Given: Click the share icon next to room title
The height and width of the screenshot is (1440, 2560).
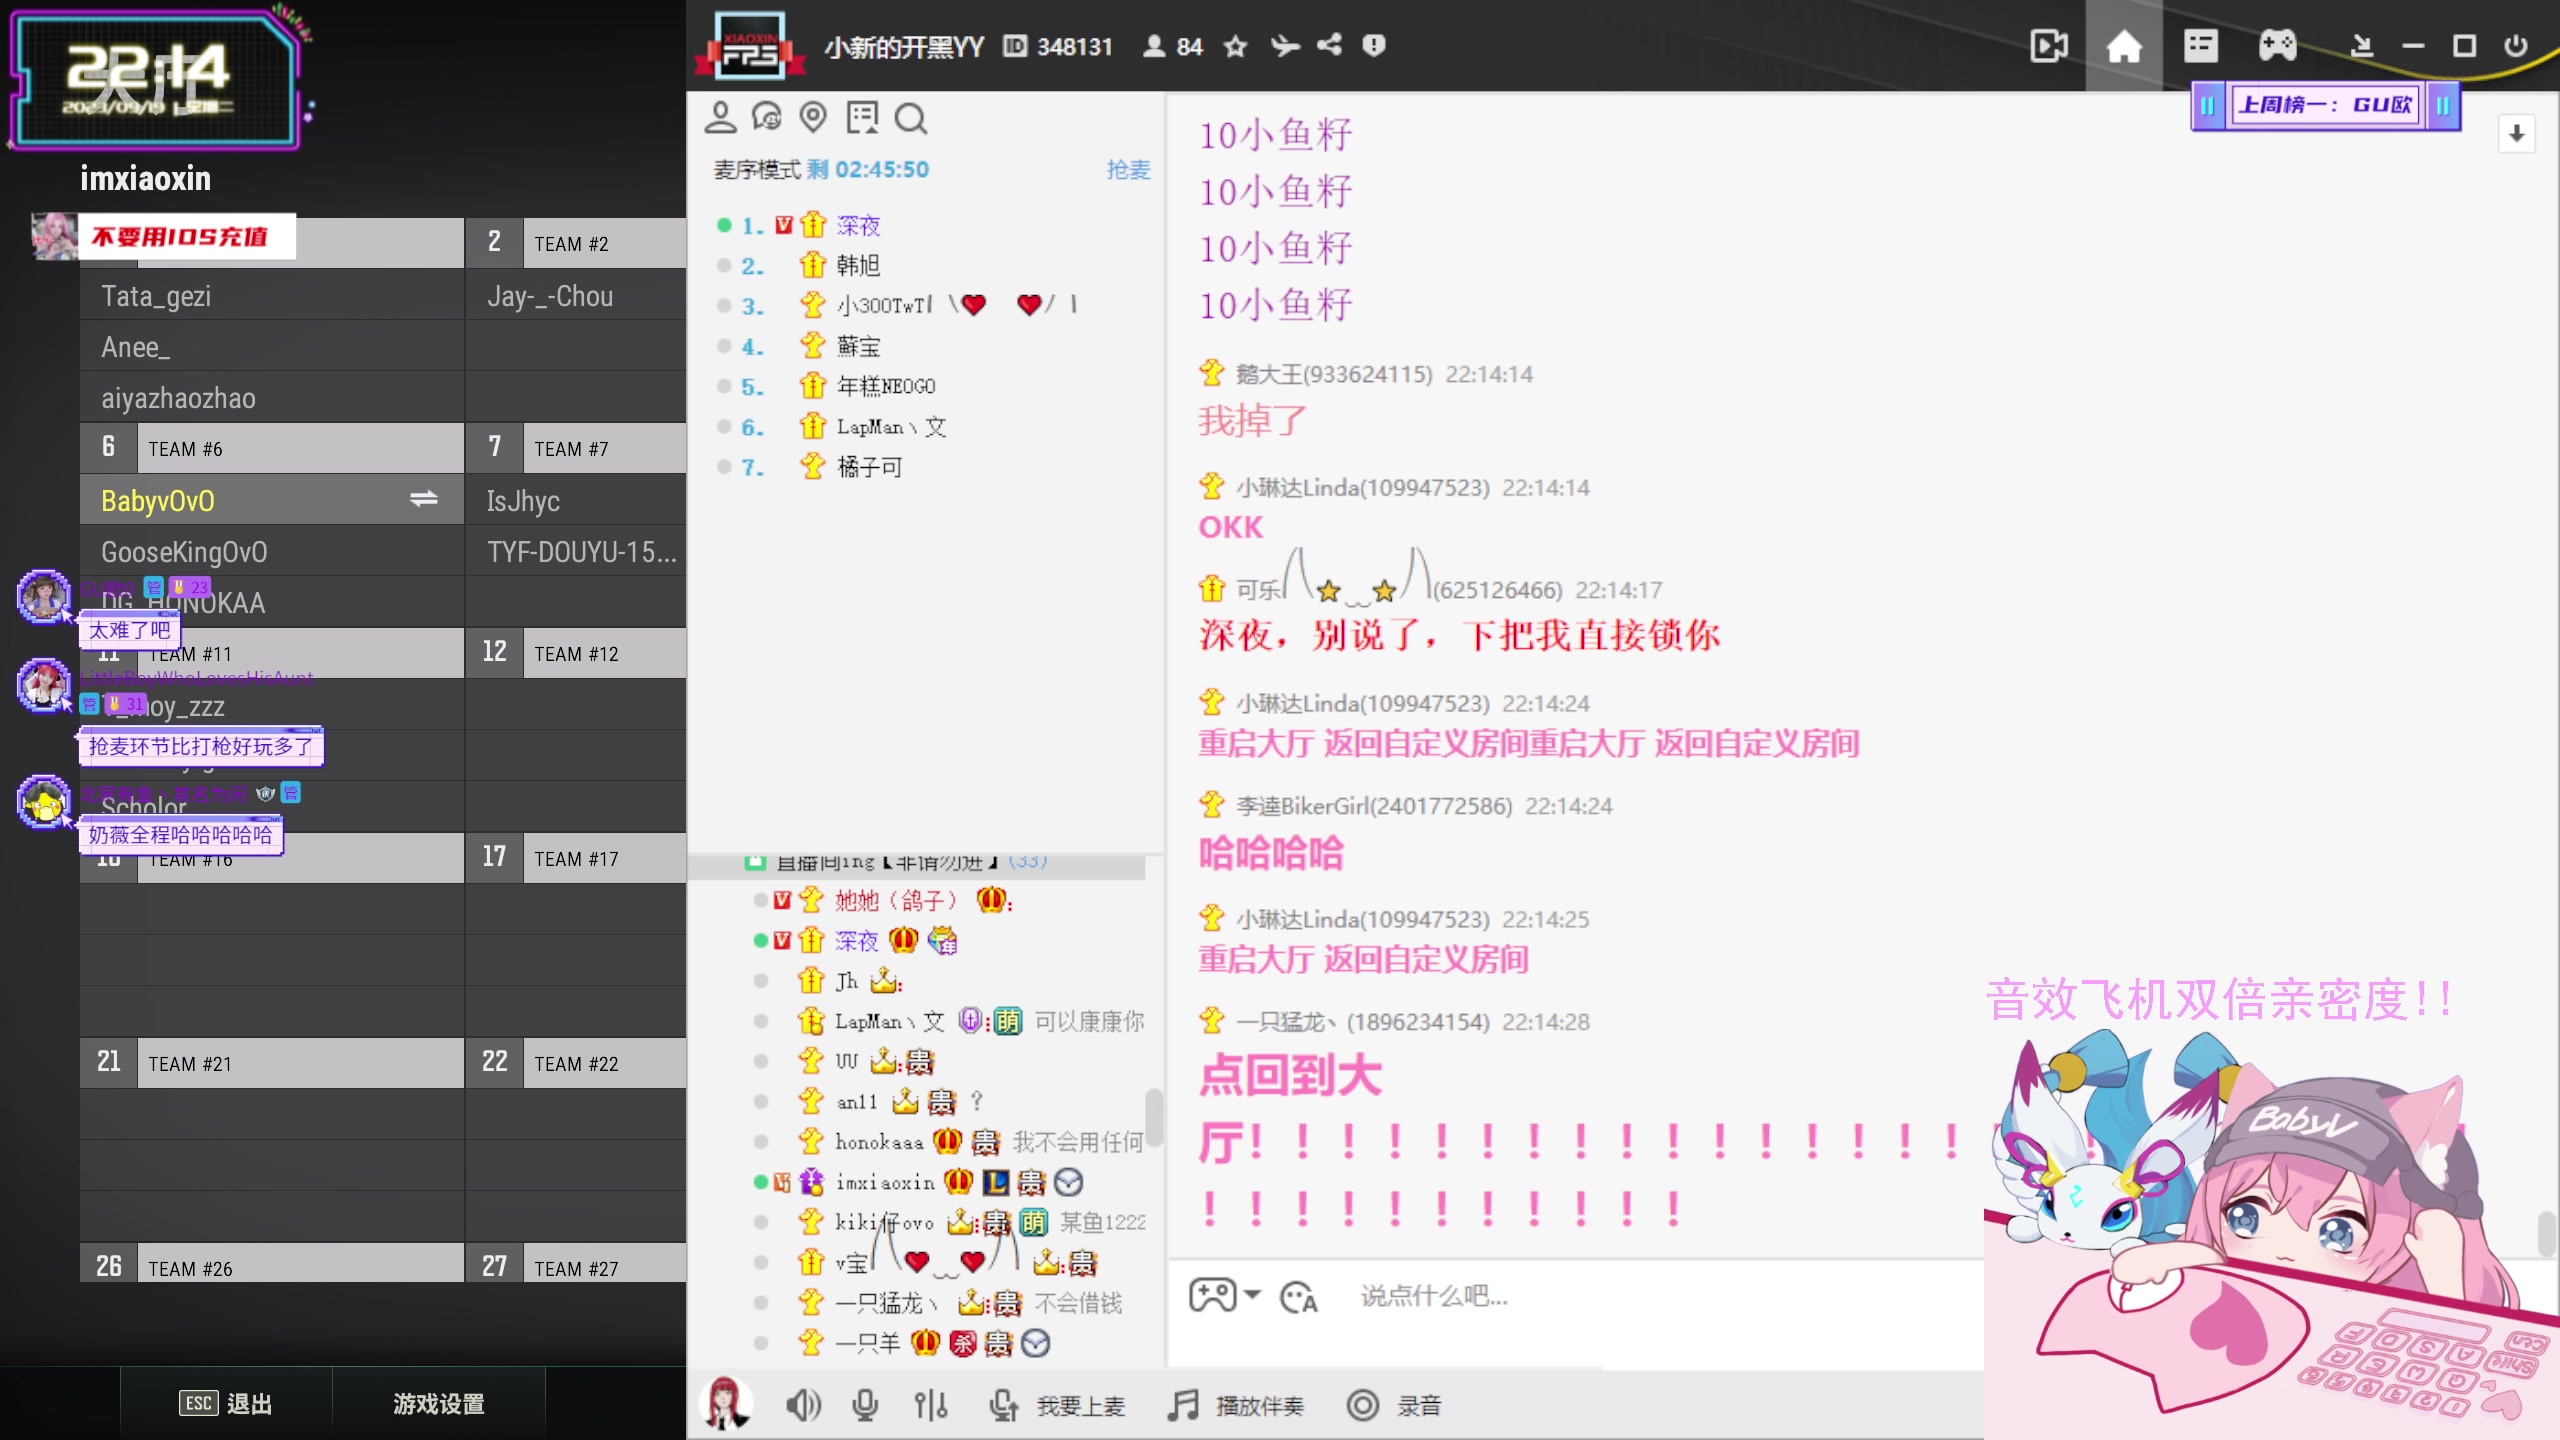Looking at the screenshot, I should tap(1328, 46).
